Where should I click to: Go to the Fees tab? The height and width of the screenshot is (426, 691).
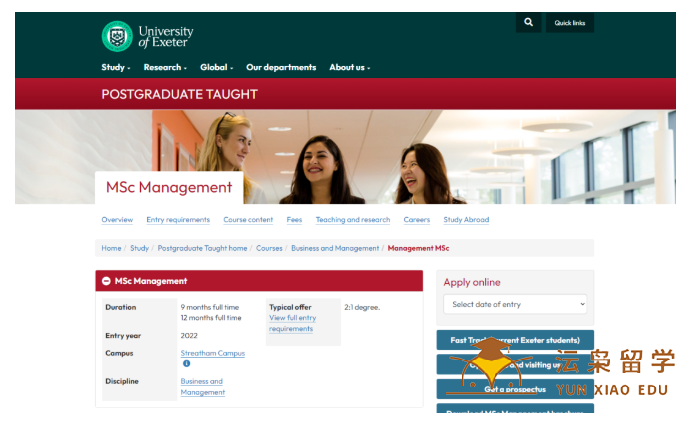294,219
